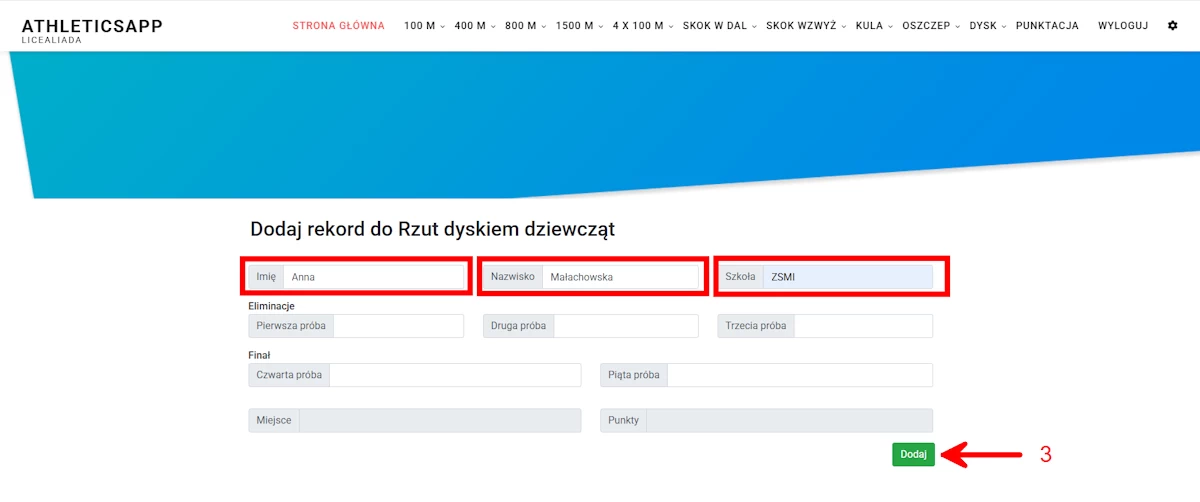The height and width of the screenshot is (502, 1200).
Task: Click the Eliminacje section label
Action: point(271,306)
